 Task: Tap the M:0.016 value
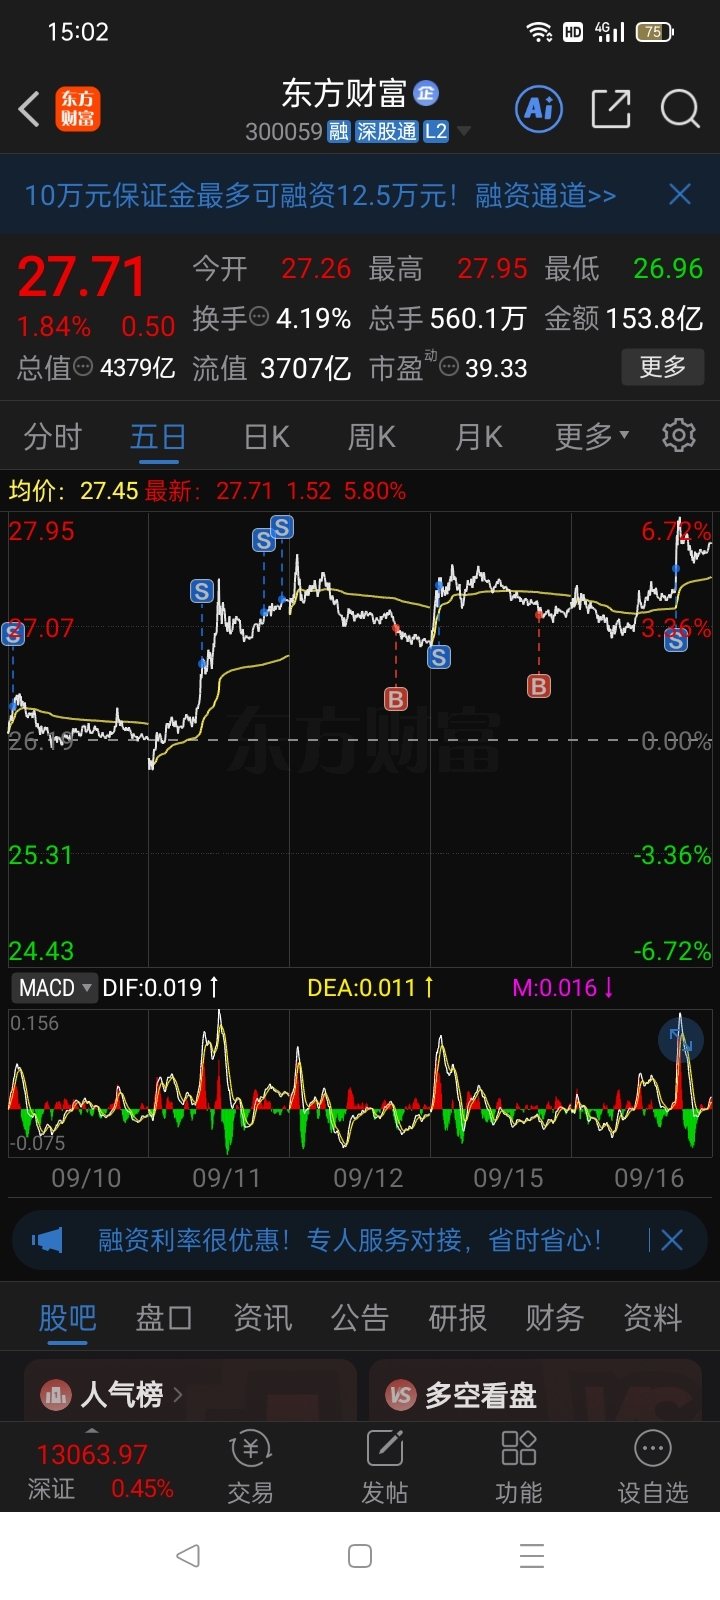coord(555,988)
